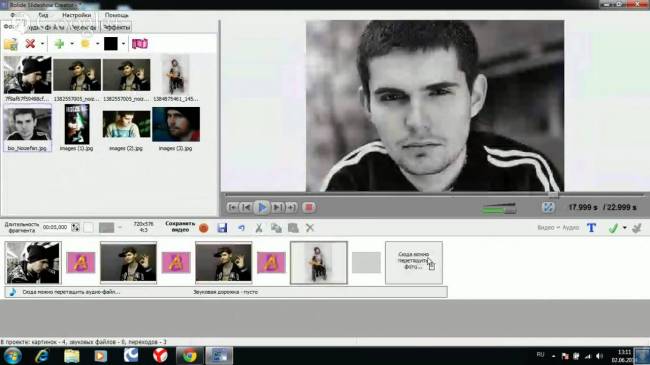Viewport: 650px width, 365px height.
Task: Click the black background color swatch
Action: 111,44
